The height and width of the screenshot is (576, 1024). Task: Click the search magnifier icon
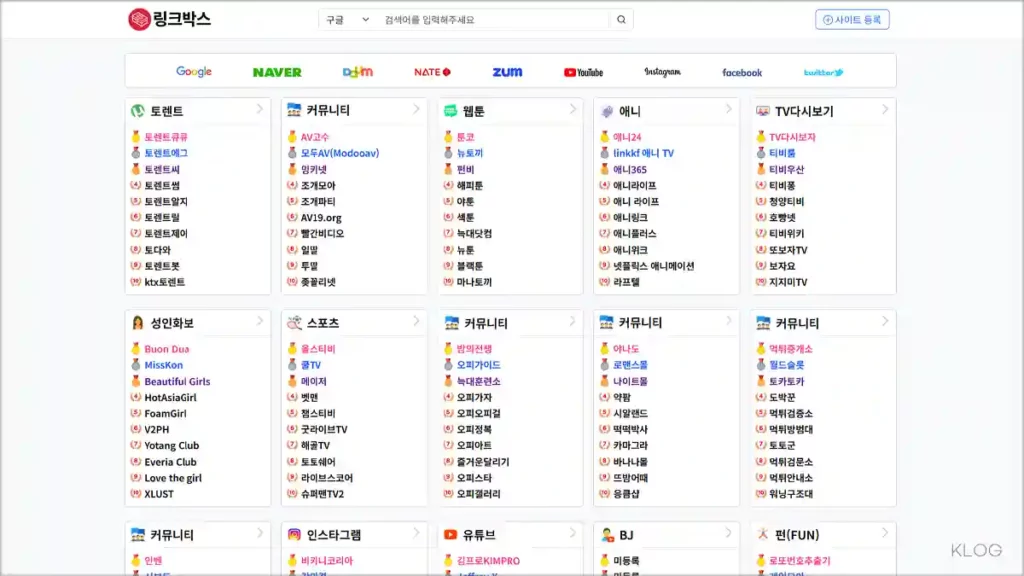pos(621,20)
